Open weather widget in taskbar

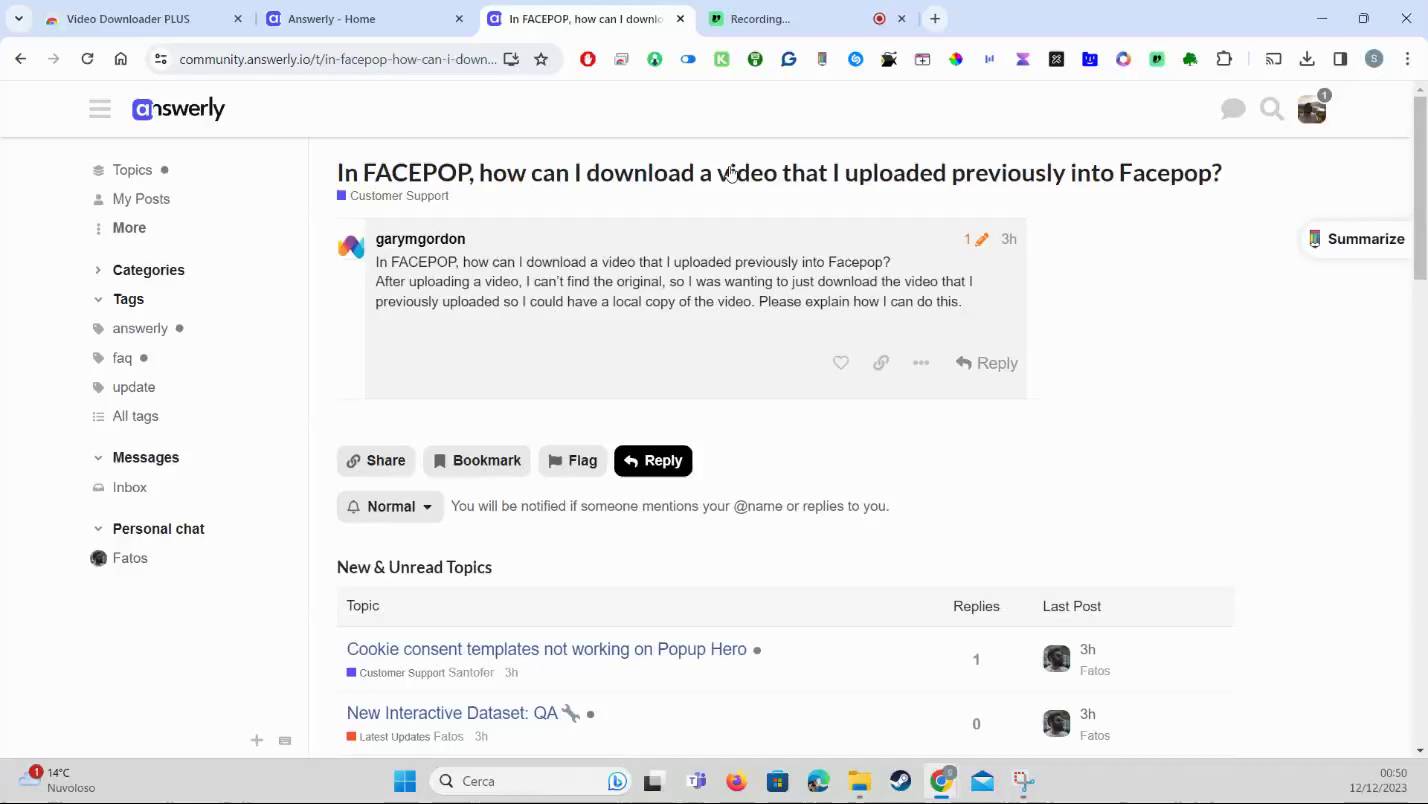[58, 780]
